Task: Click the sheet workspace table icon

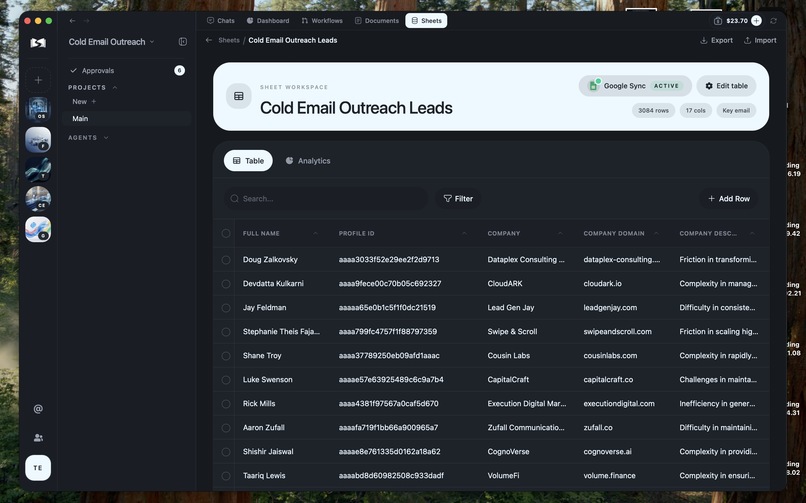Action: tap(239, 96)
